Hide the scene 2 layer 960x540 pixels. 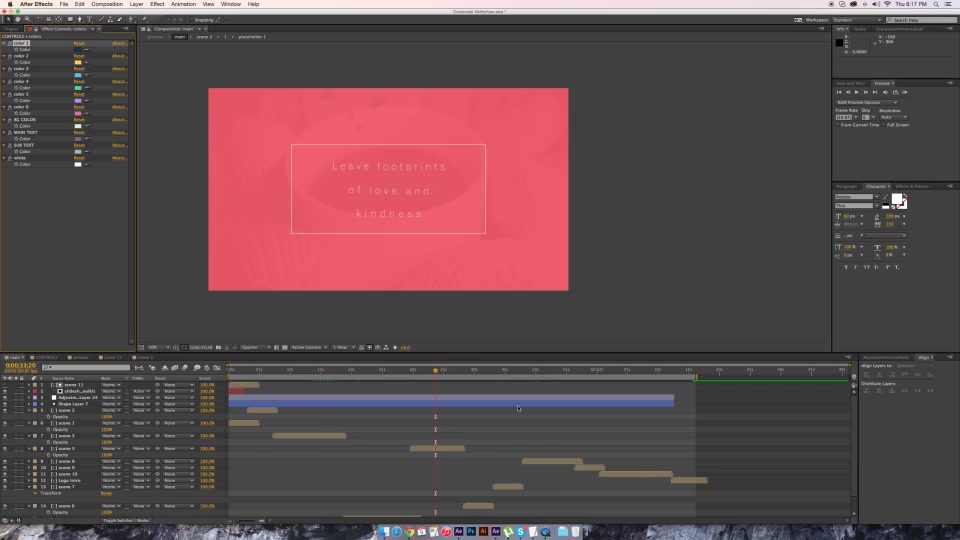5,410
